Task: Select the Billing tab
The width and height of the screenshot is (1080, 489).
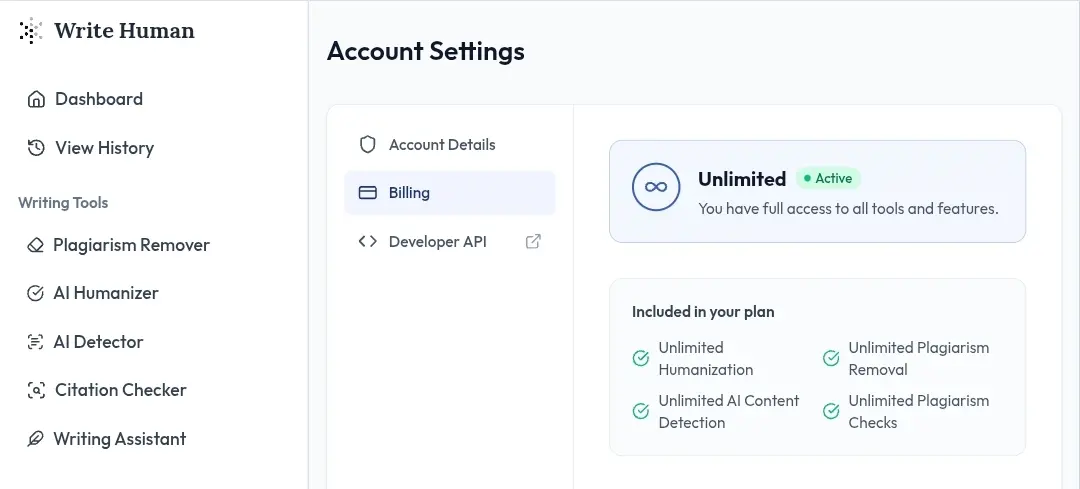Action: (450, 193)
